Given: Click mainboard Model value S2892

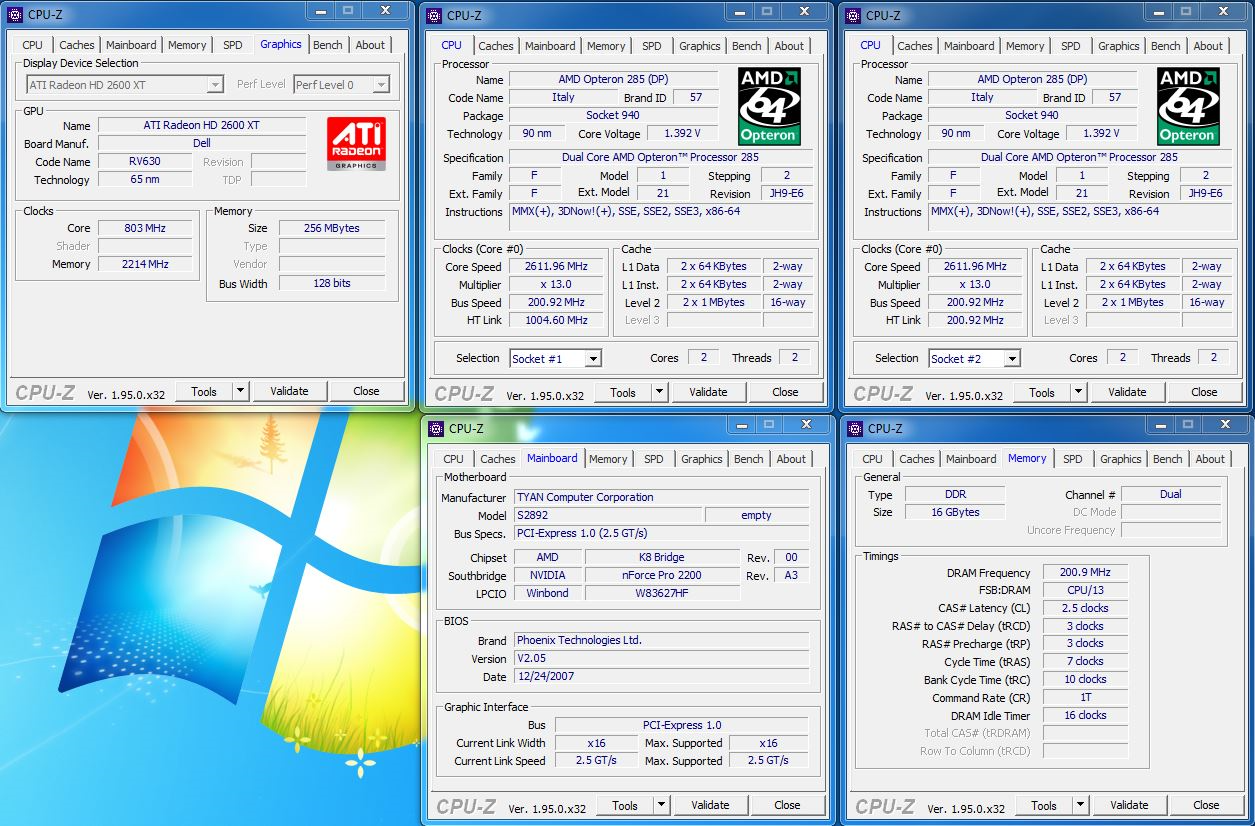Looking at the screenshot, I should [x=607, y=515].
